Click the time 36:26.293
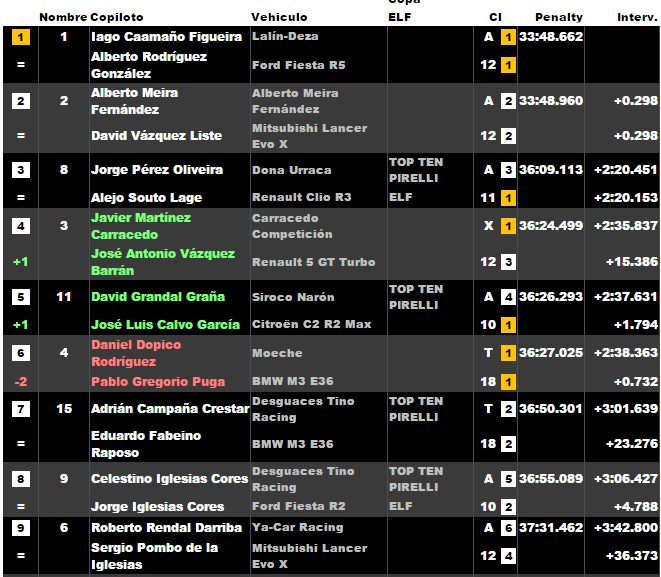This screenshot has width=661, height=577. click(x=551, y=297)
